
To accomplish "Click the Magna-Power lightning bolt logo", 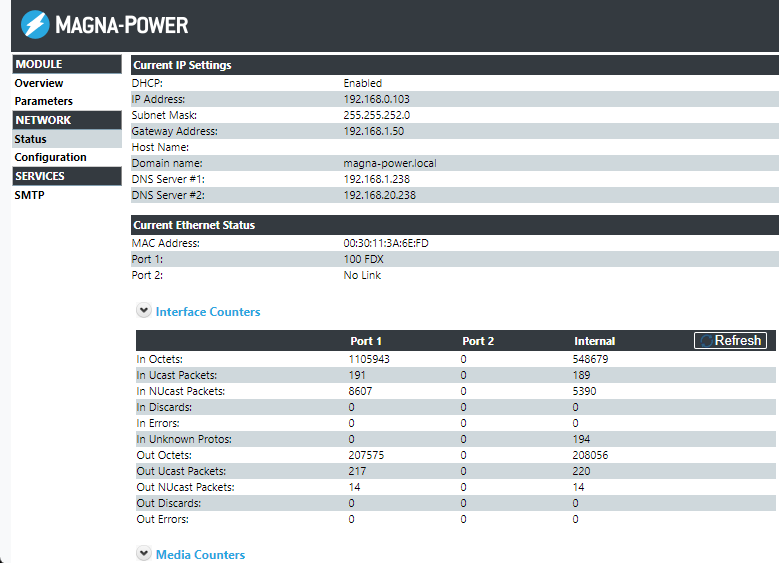I will pyautogui.click(x=35, y=24).
